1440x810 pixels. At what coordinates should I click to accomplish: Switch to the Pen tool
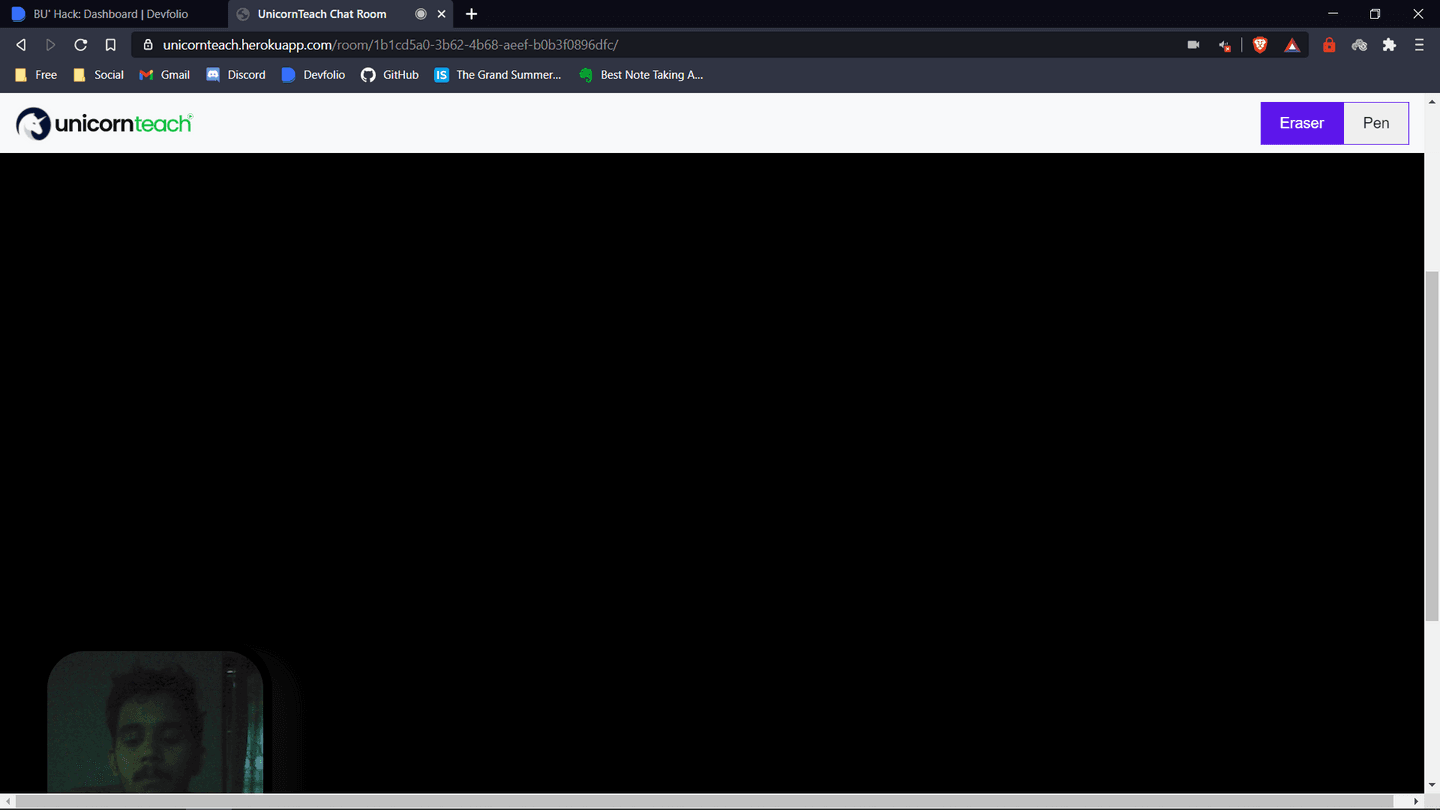click(1376, 123)
